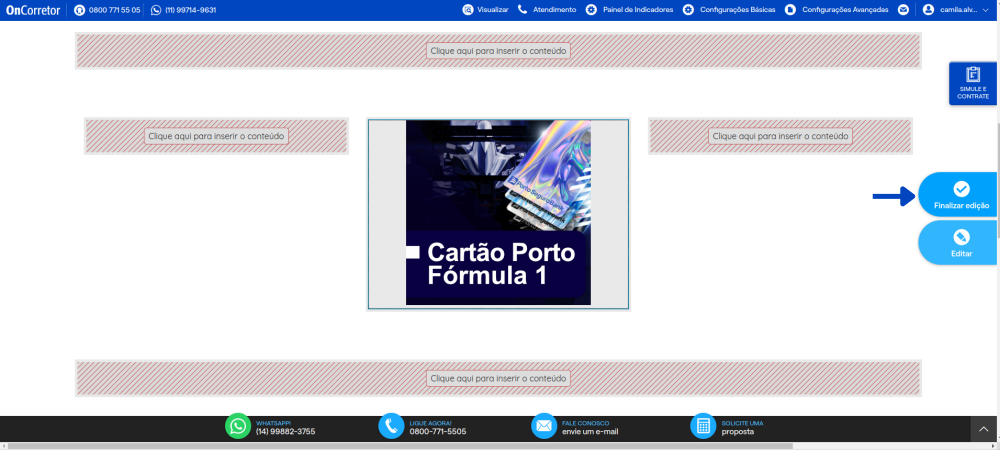
Task: Open the Painel de Indicadores menu
Action: coord(638,10)
